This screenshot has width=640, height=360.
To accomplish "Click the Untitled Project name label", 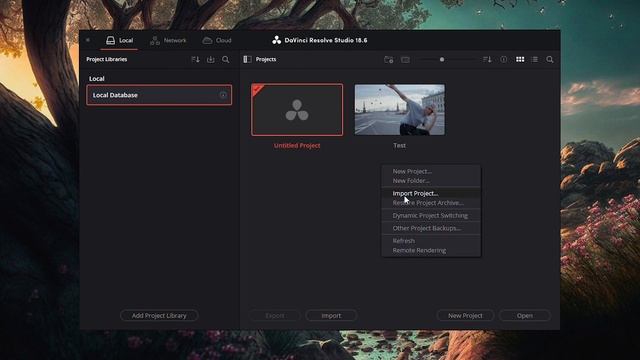I will (297, 145).
